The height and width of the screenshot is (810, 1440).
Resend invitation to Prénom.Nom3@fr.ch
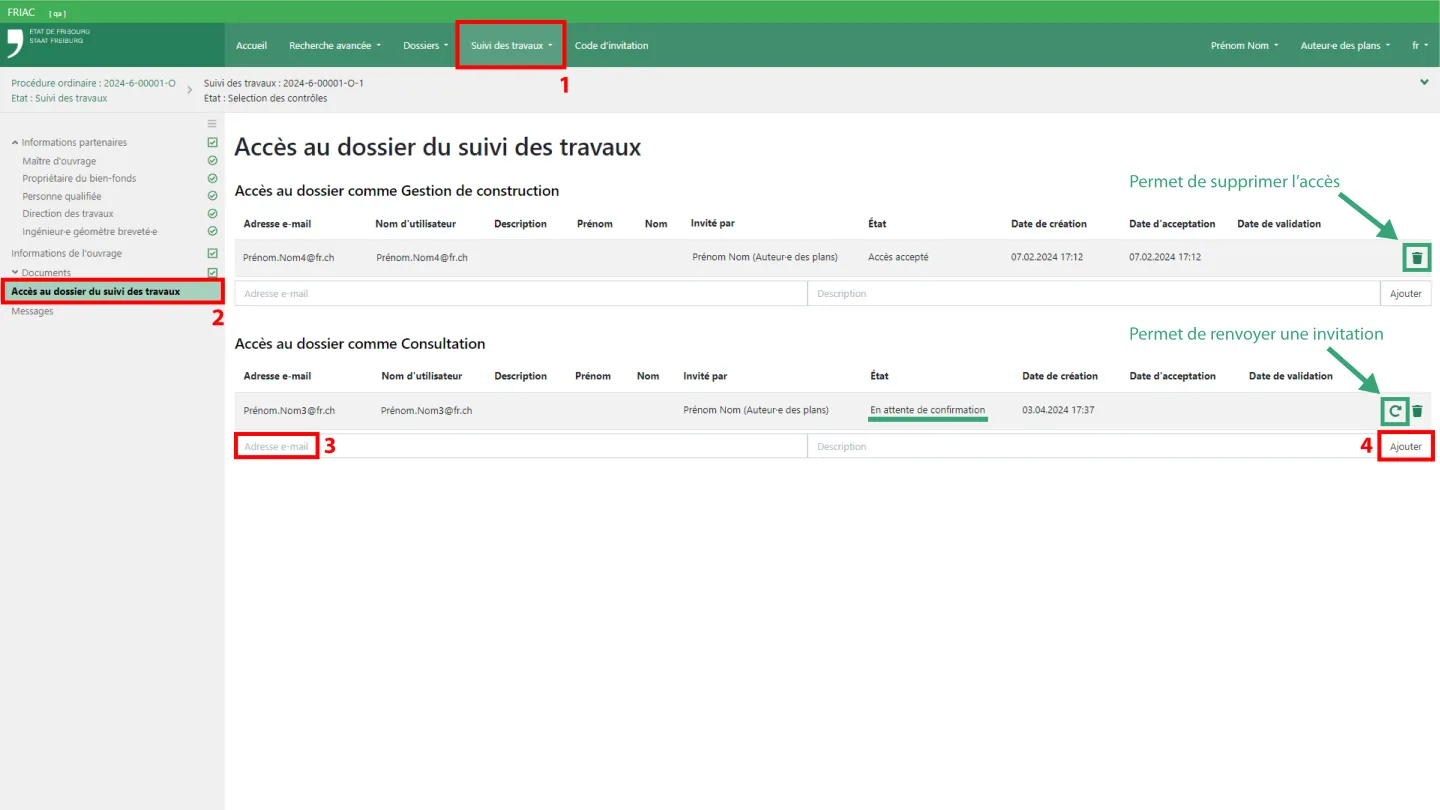pyautogui.click(x=1395, y=411)
